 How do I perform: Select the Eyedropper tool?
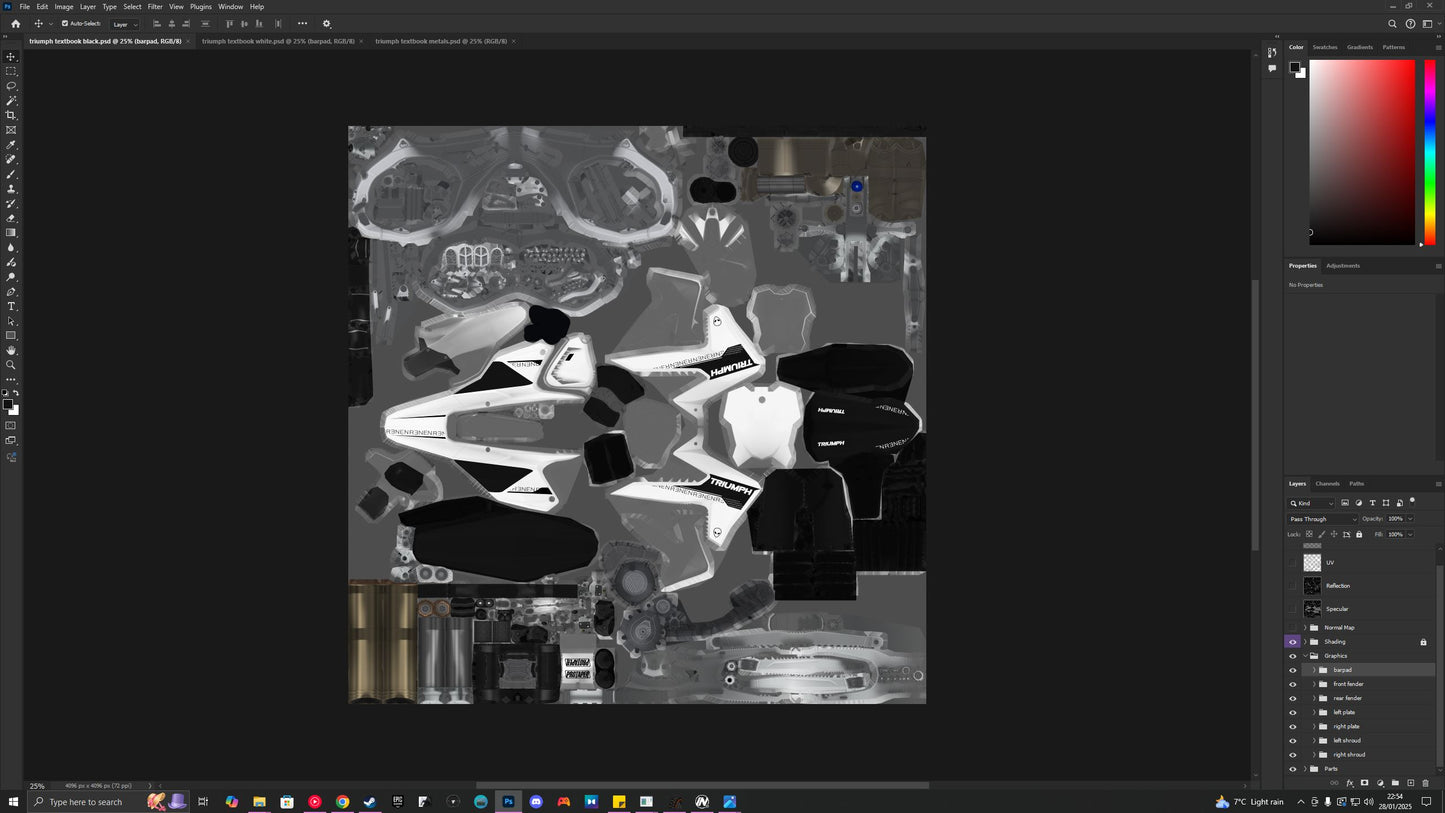pos(11,145)
